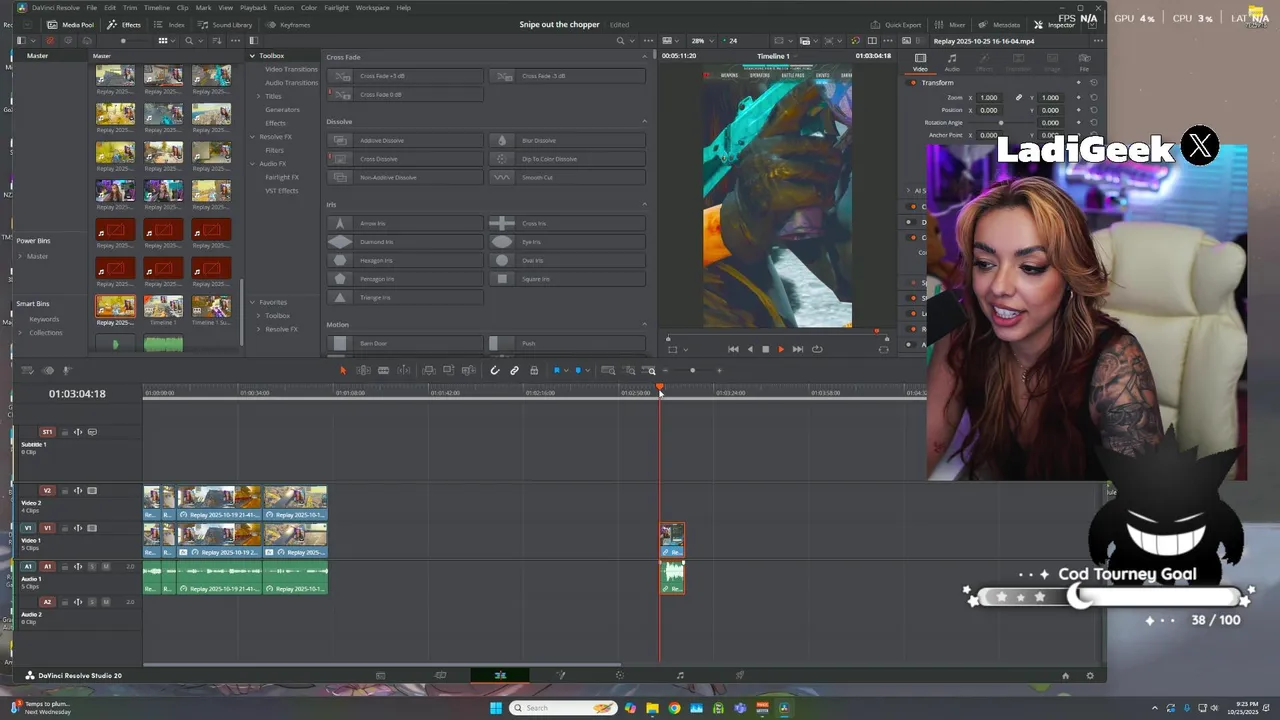
Task: Open the Workspace menu
Action: click(x=373, y=8)
